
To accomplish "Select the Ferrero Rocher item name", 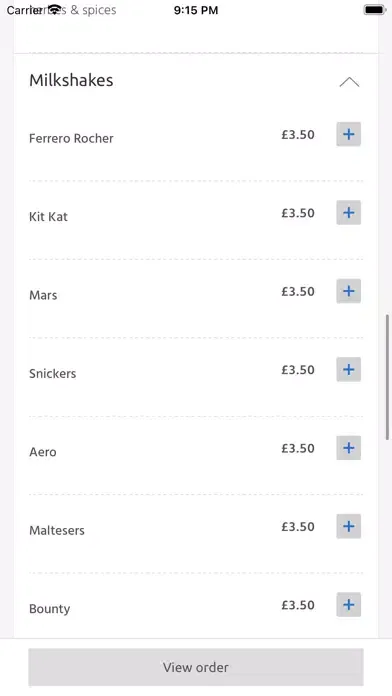I will 71,138.
